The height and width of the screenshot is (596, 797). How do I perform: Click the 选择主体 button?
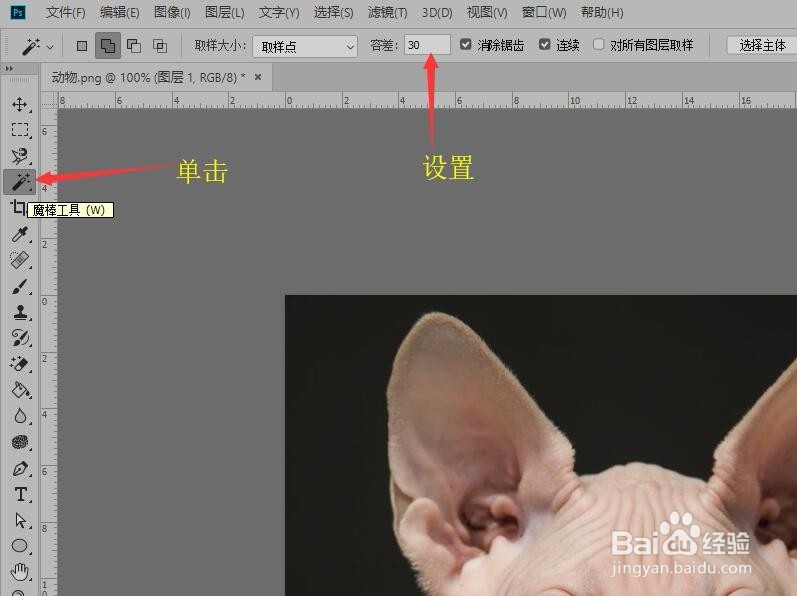point(762,45)
